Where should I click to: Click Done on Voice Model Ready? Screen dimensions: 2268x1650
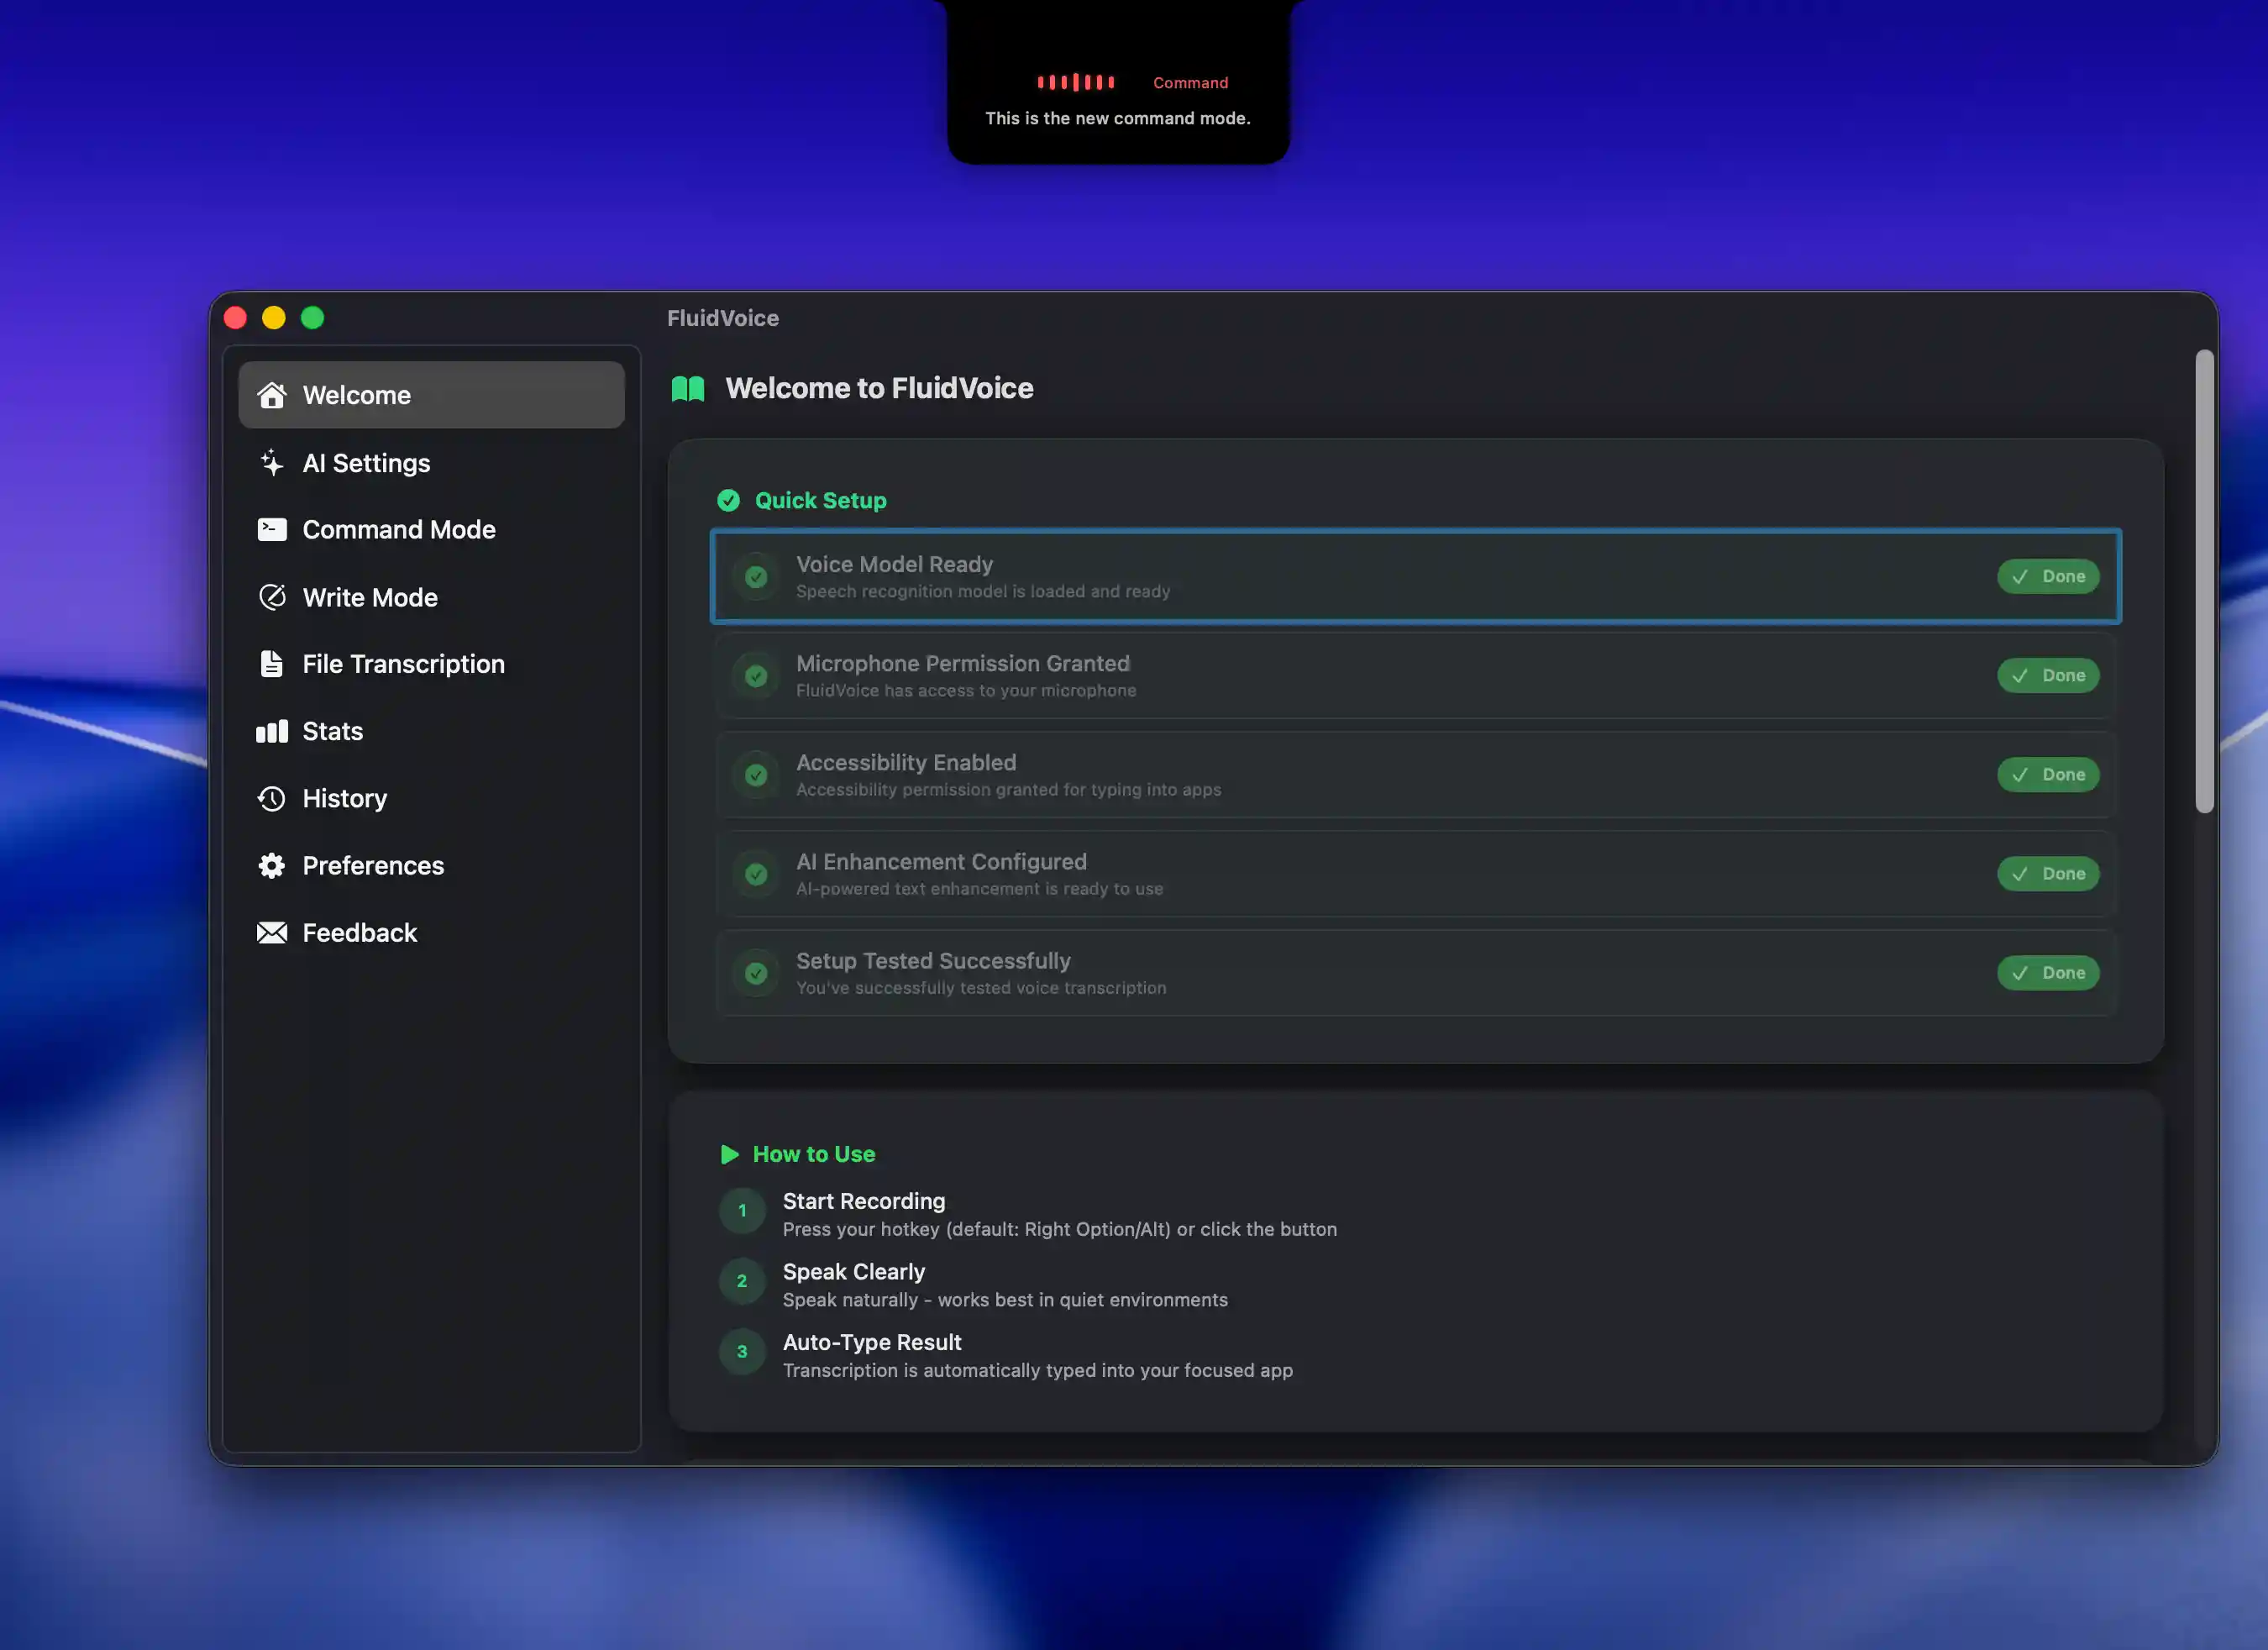pos(2048,576)
